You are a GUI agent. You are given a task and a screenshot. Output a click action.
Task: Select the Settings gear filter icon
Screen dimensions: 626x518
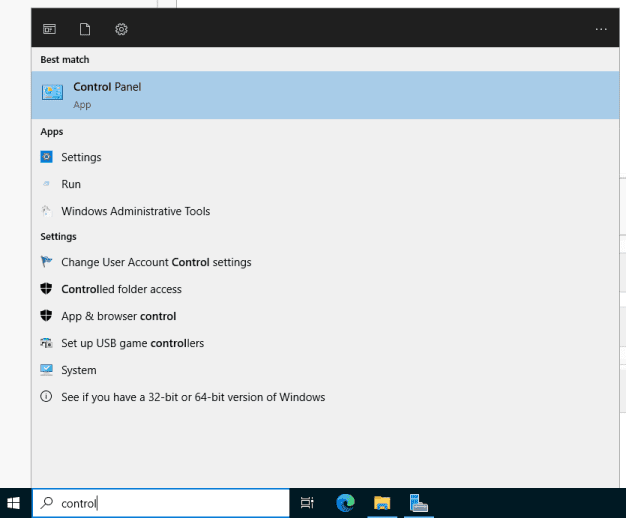(121, 29)
